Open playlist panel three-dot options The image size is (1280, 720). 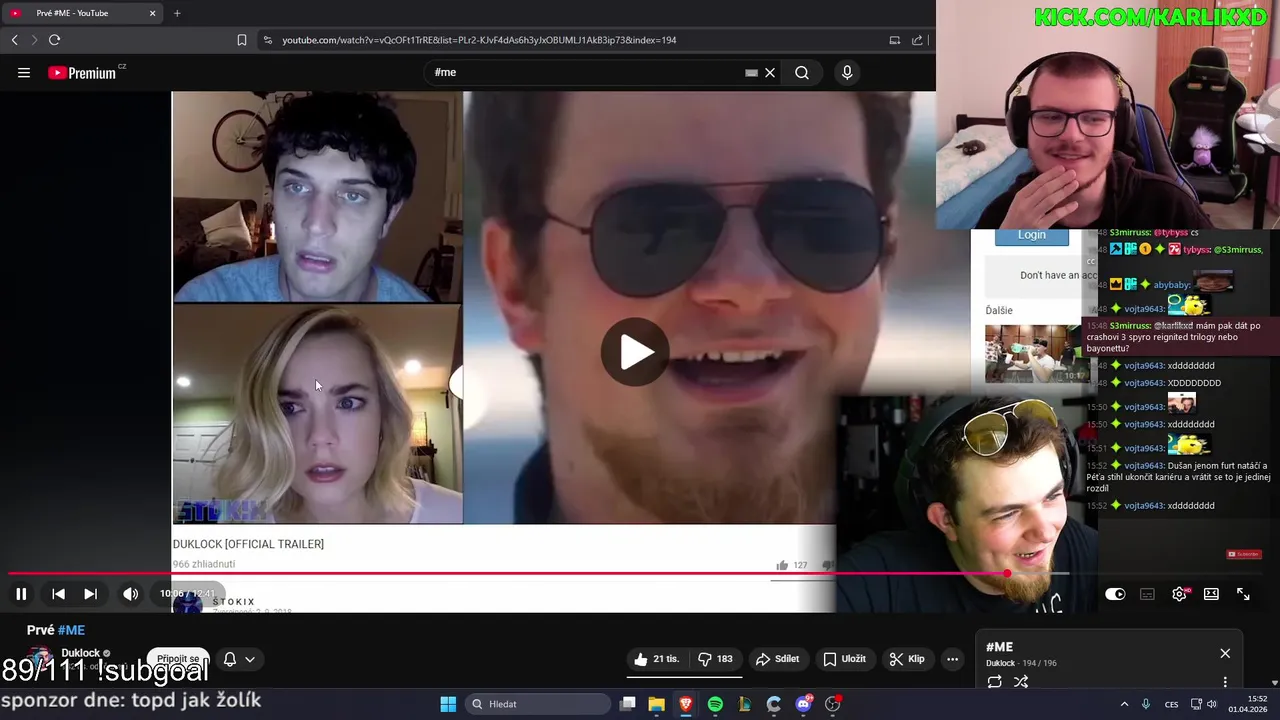(1225, 682)
